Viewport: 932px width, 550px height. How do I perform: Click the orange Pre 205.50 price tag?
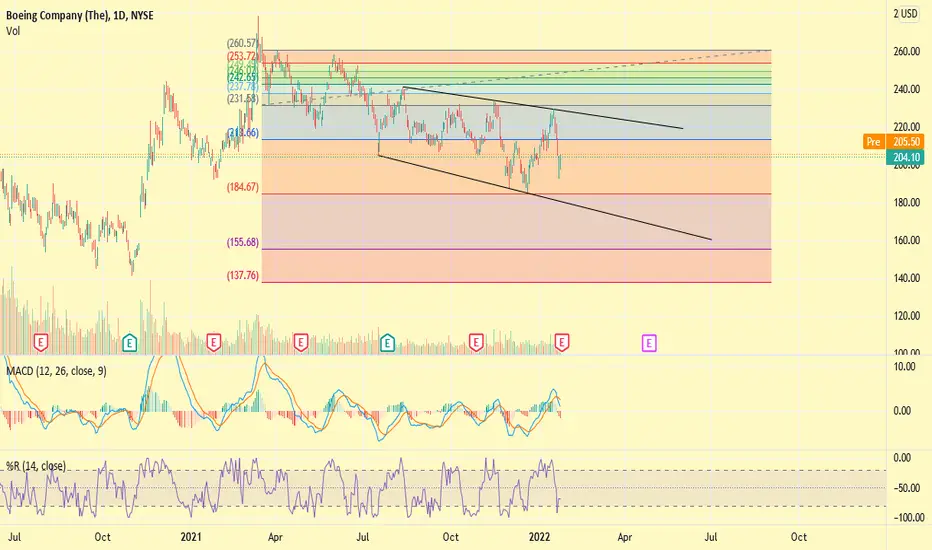tap(894, 142)
